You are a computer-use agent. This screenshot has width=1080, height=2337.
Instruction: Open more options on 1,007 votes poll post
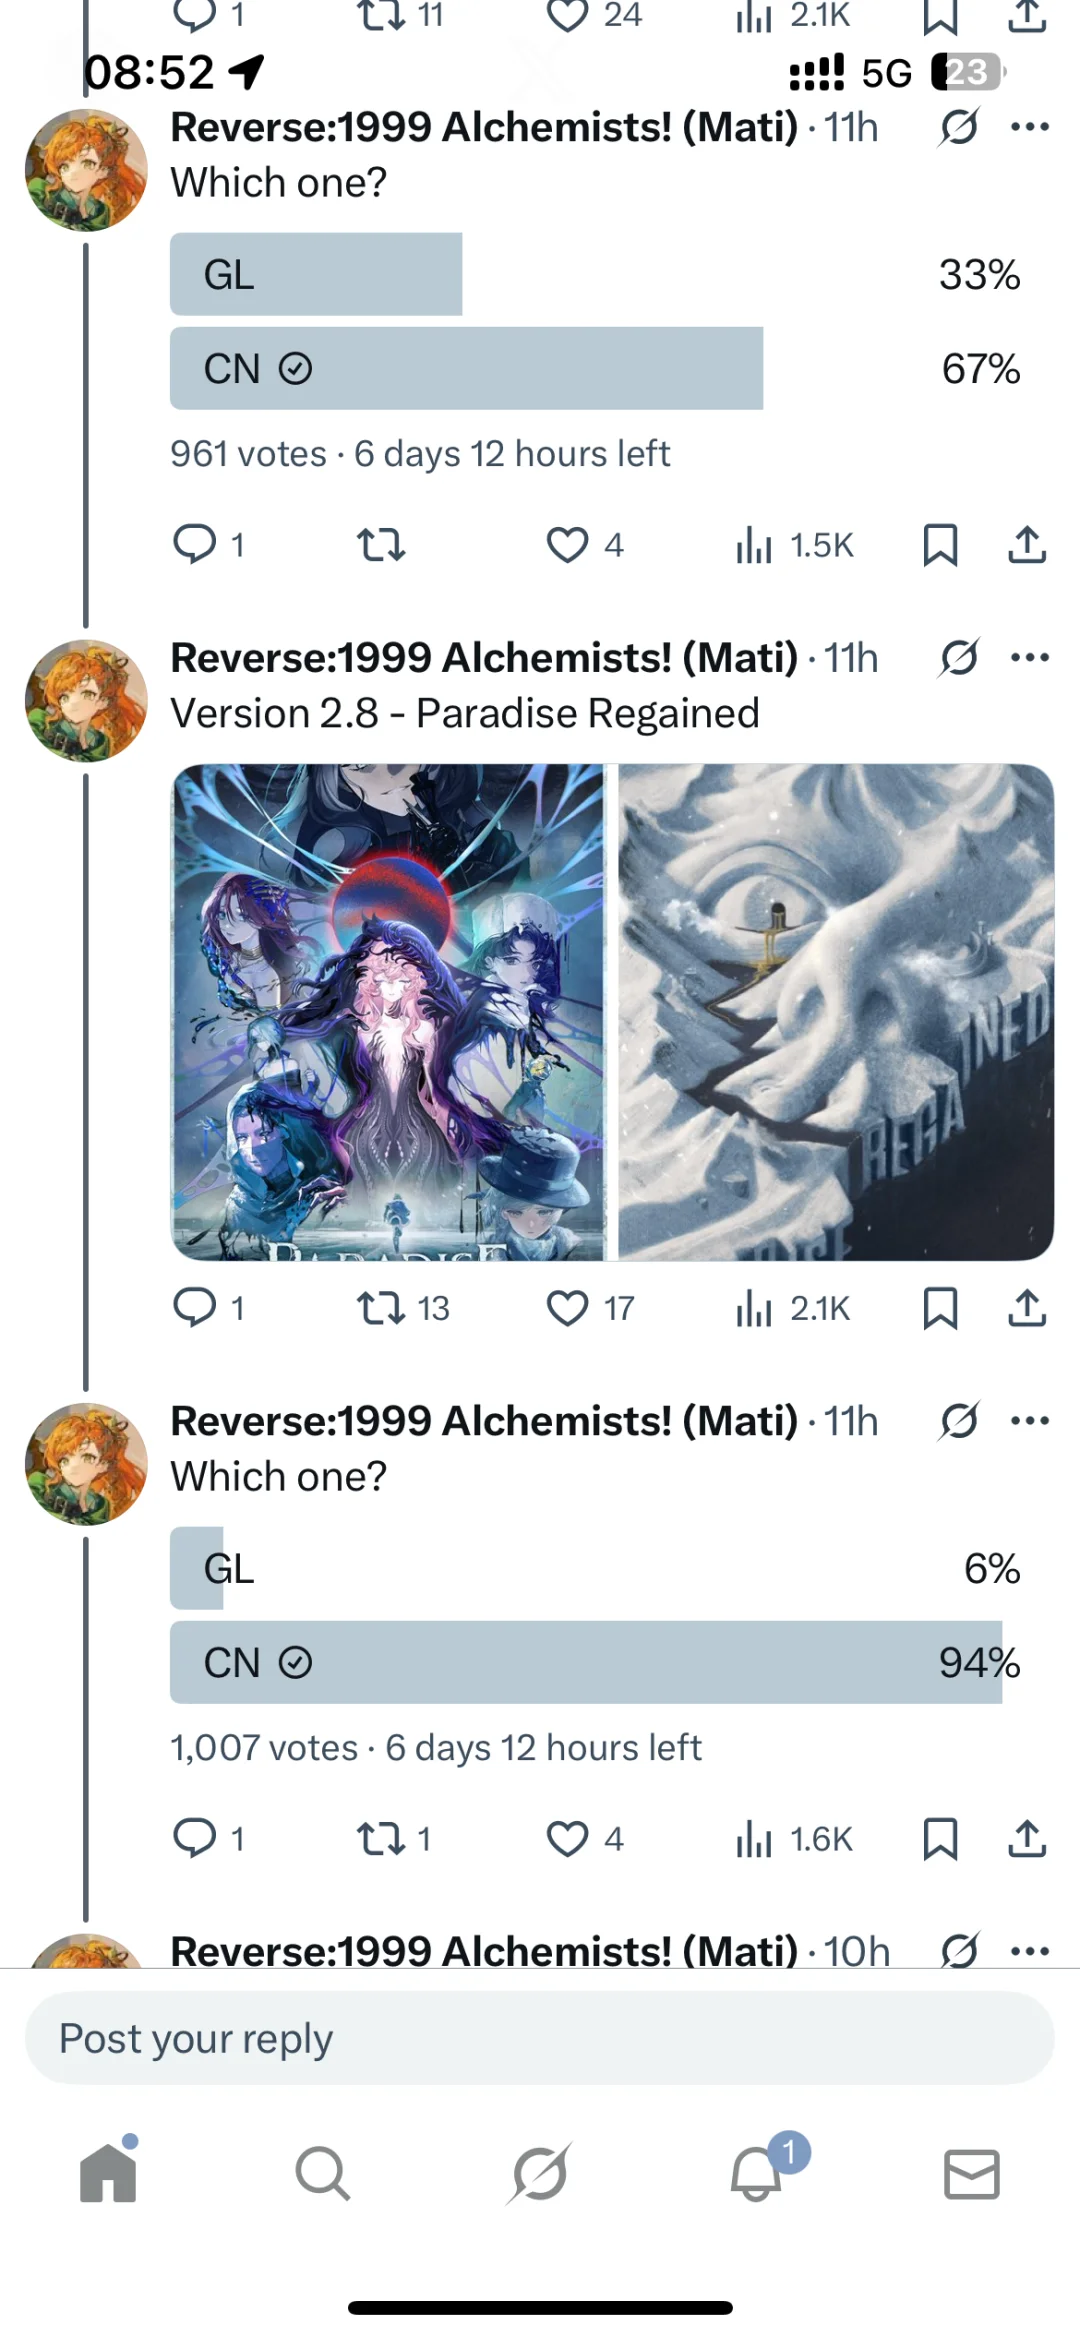1030,1421
